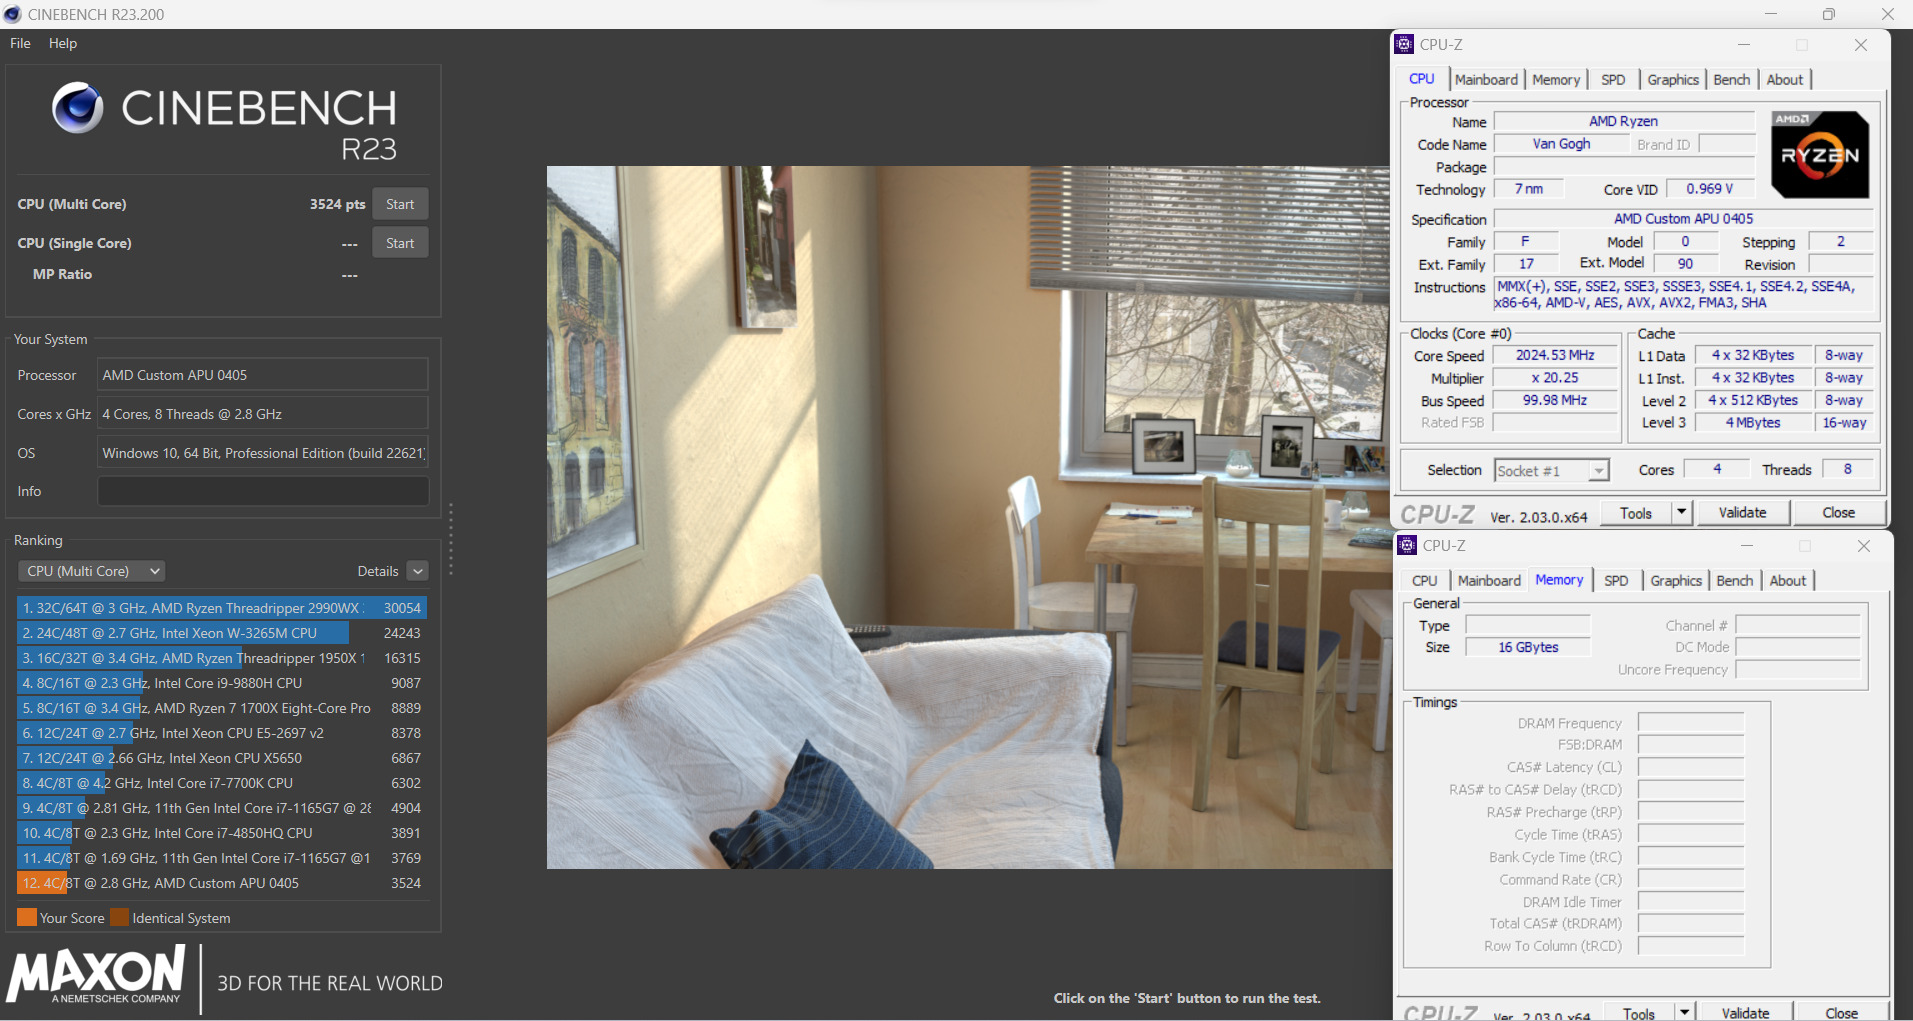This screenshot has width=1913, height=1021.
Task: Click Validate button in upper CPU-Z
Action: pyautogui.click(x=1742, y=513)
